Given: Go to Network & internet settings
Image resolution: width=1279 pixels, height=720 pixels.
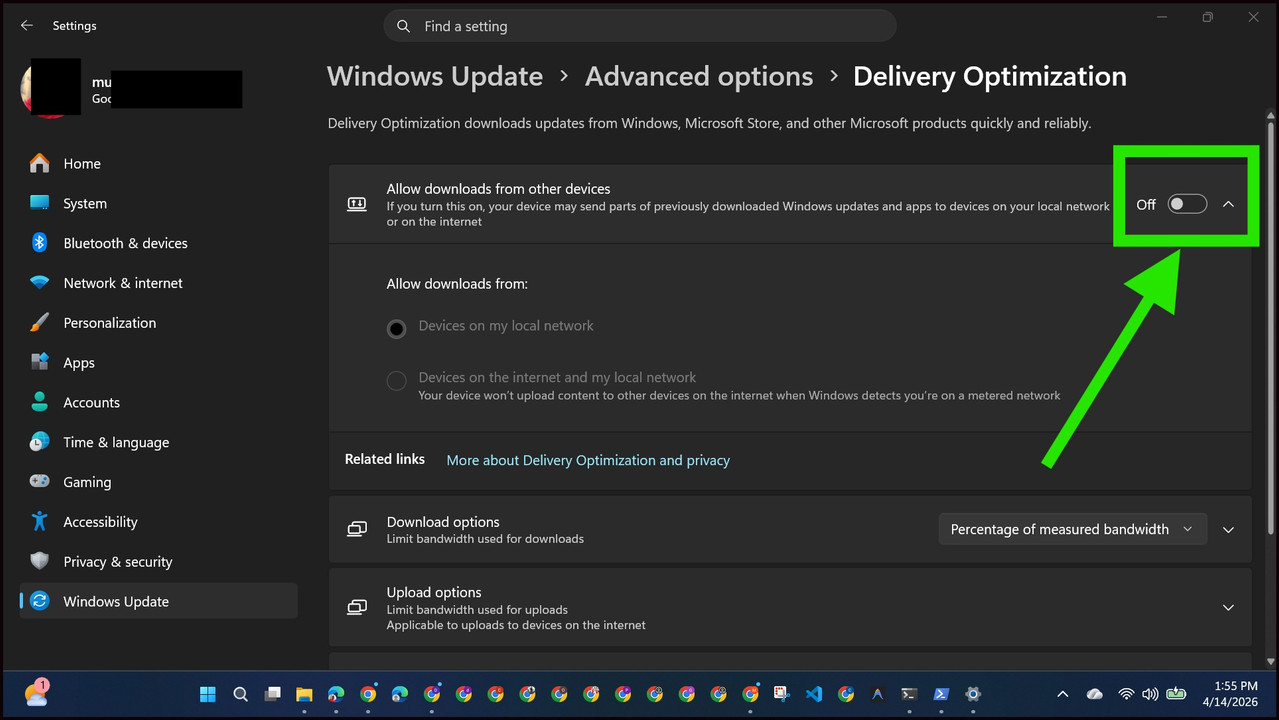Looking at the screenshot, I should click(x=159, y=283).
